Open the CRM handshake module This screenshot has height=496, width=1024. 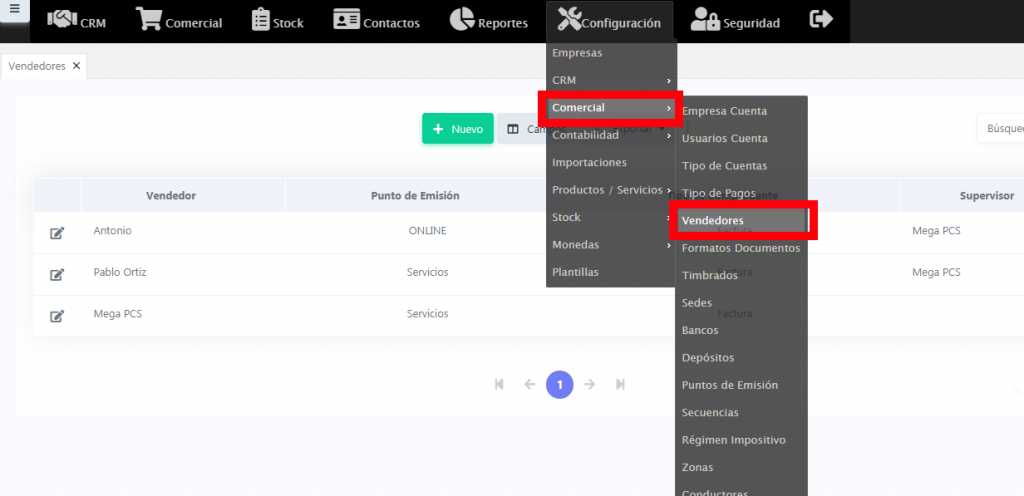coord(76,21)
